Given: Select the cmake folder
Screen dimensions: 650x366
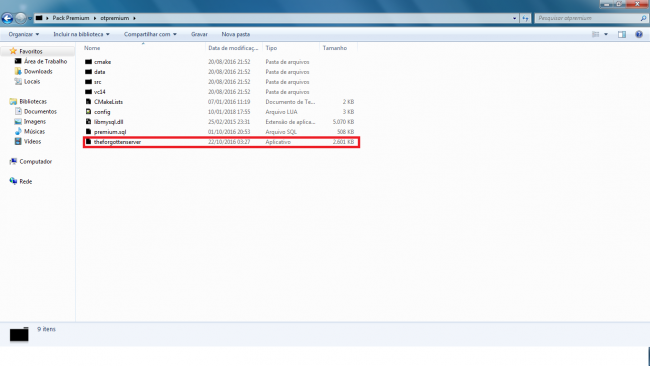Looking at the screenshot, I should 102,62.
